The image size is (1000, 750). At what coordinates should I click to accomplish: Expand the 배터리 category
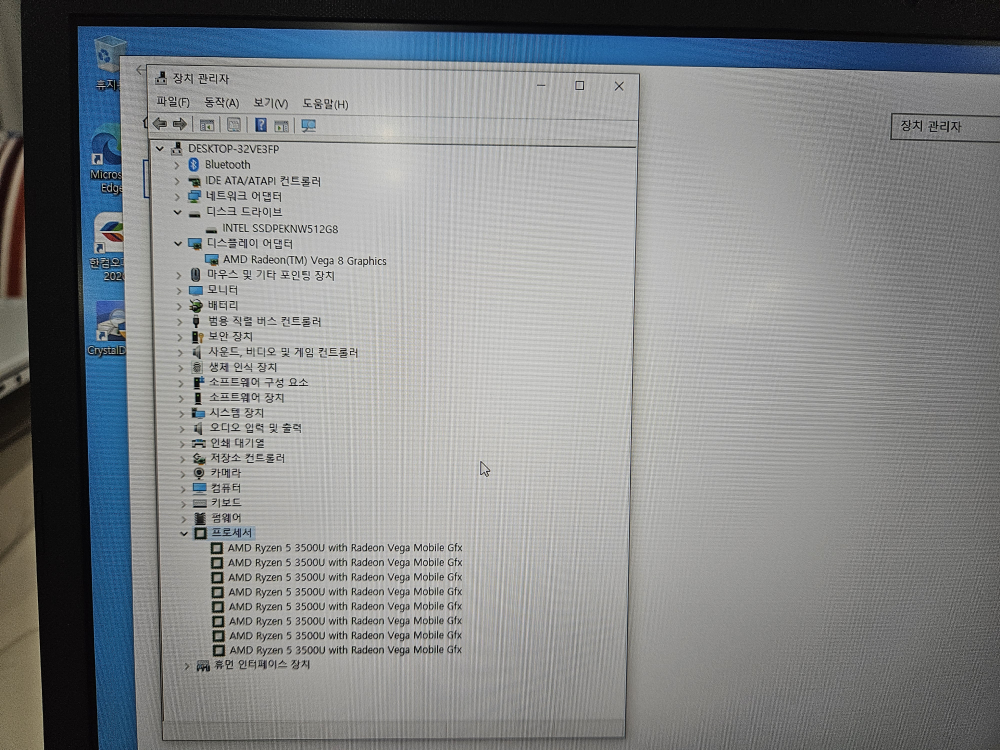tap(179, 306)
